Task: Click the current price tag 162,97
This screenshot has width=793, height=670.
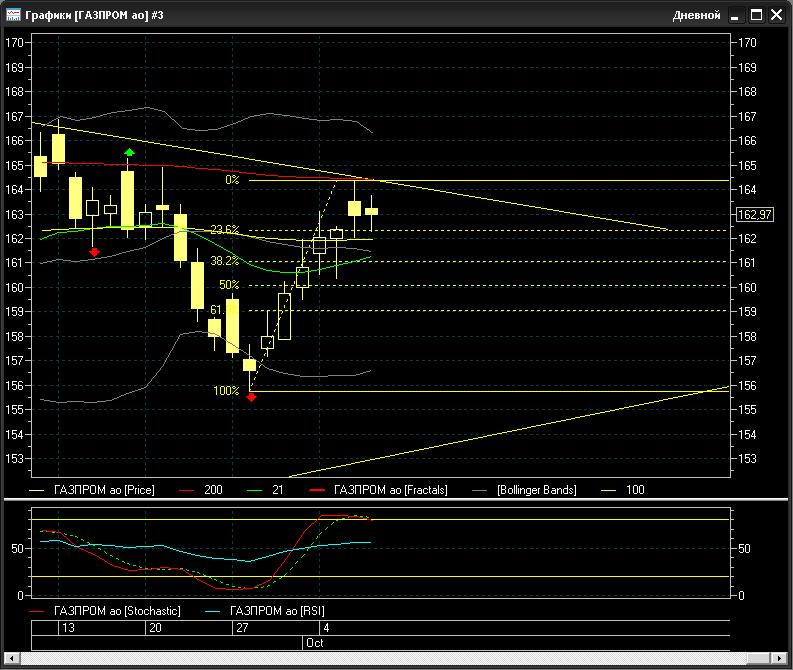Action: point(755,214)
